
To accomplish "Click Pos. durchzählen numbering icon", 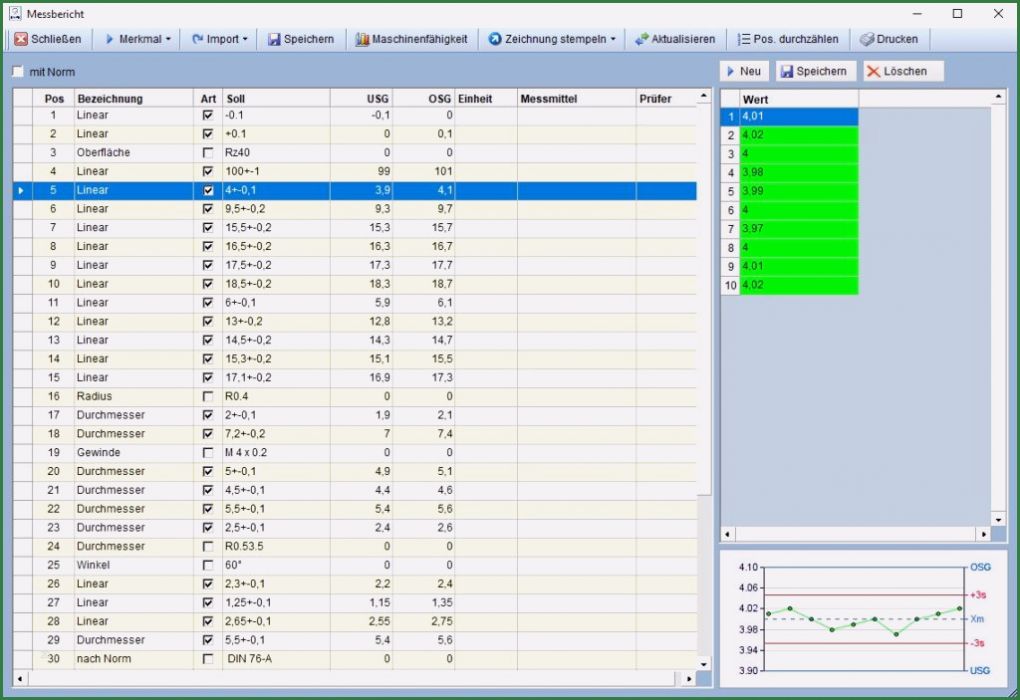I will click(743, 39).
